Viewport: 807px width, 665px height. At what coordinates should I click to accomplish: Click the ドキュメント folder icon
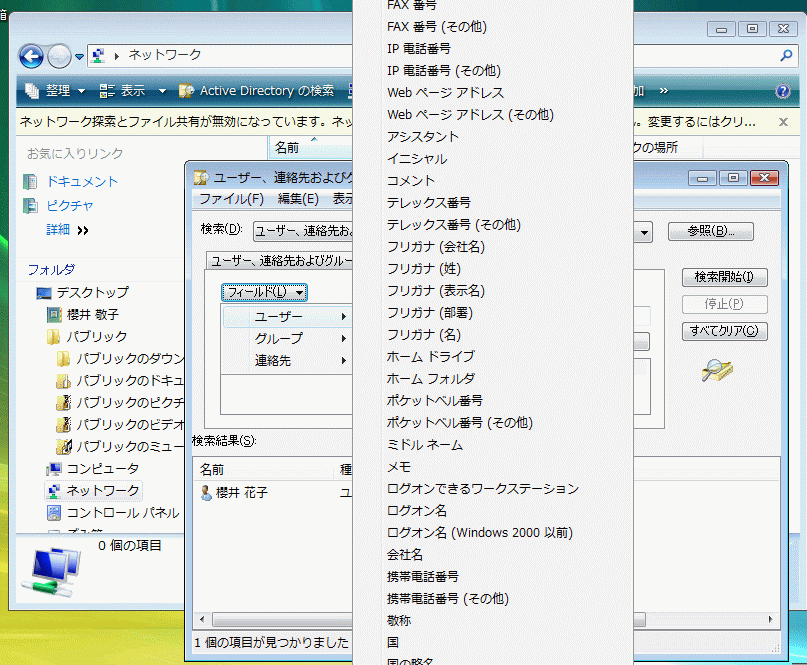[30, 181]
